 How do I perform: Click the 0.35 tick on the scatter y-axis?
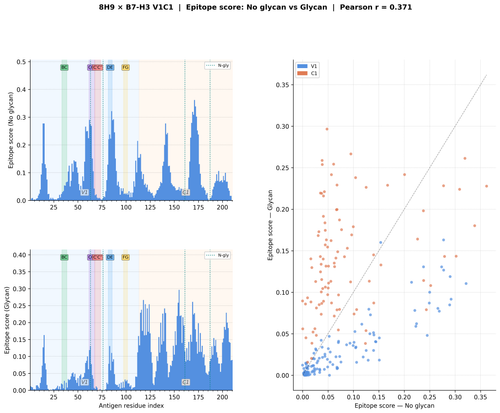282,85
